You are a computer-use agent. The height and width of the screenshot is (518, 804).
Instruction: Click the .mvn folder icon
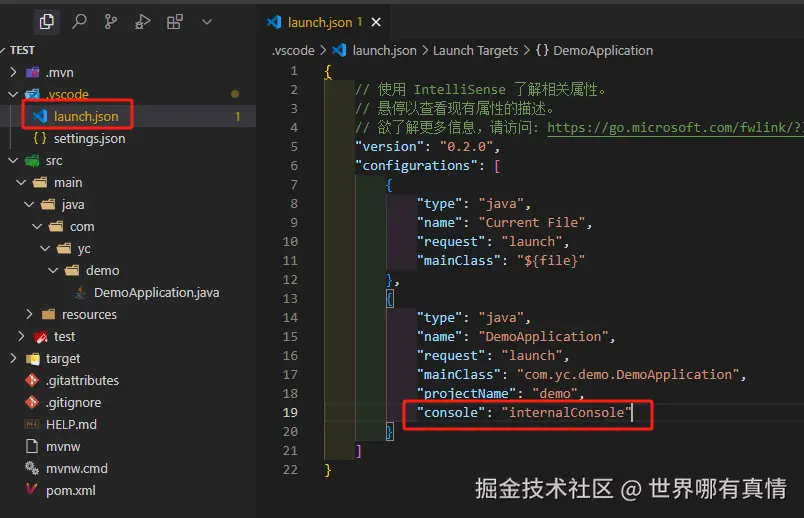(32, 72)
